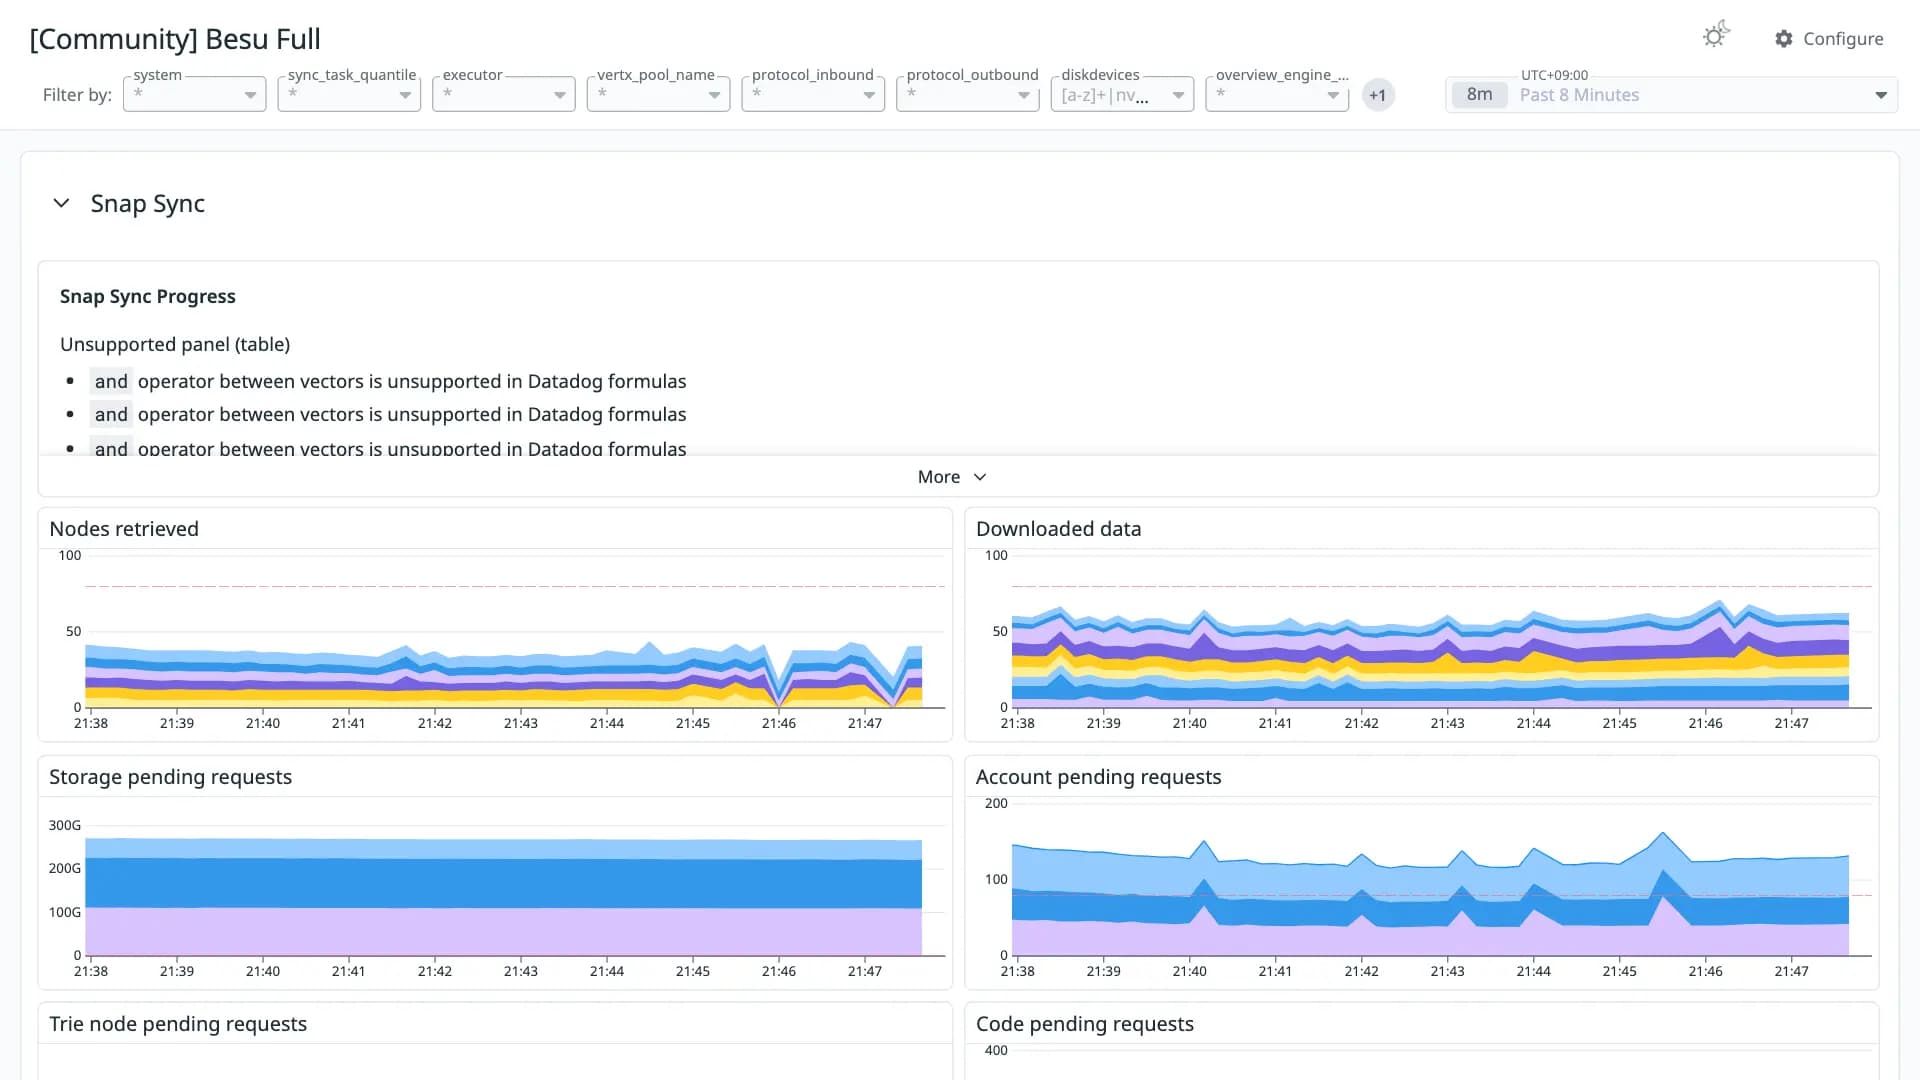Open the system filter dropdown
Viewport: 1920px width, 1080px height.
194,94
